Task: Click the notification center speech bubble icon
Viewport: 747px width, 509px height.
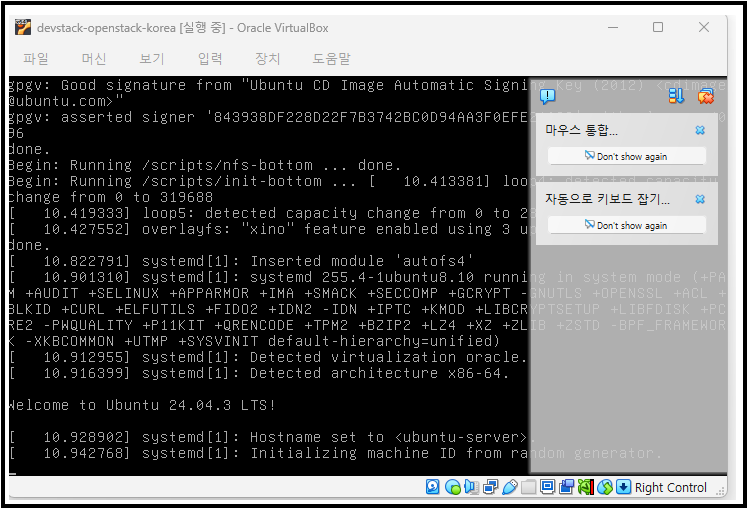Action: (547, 97)
